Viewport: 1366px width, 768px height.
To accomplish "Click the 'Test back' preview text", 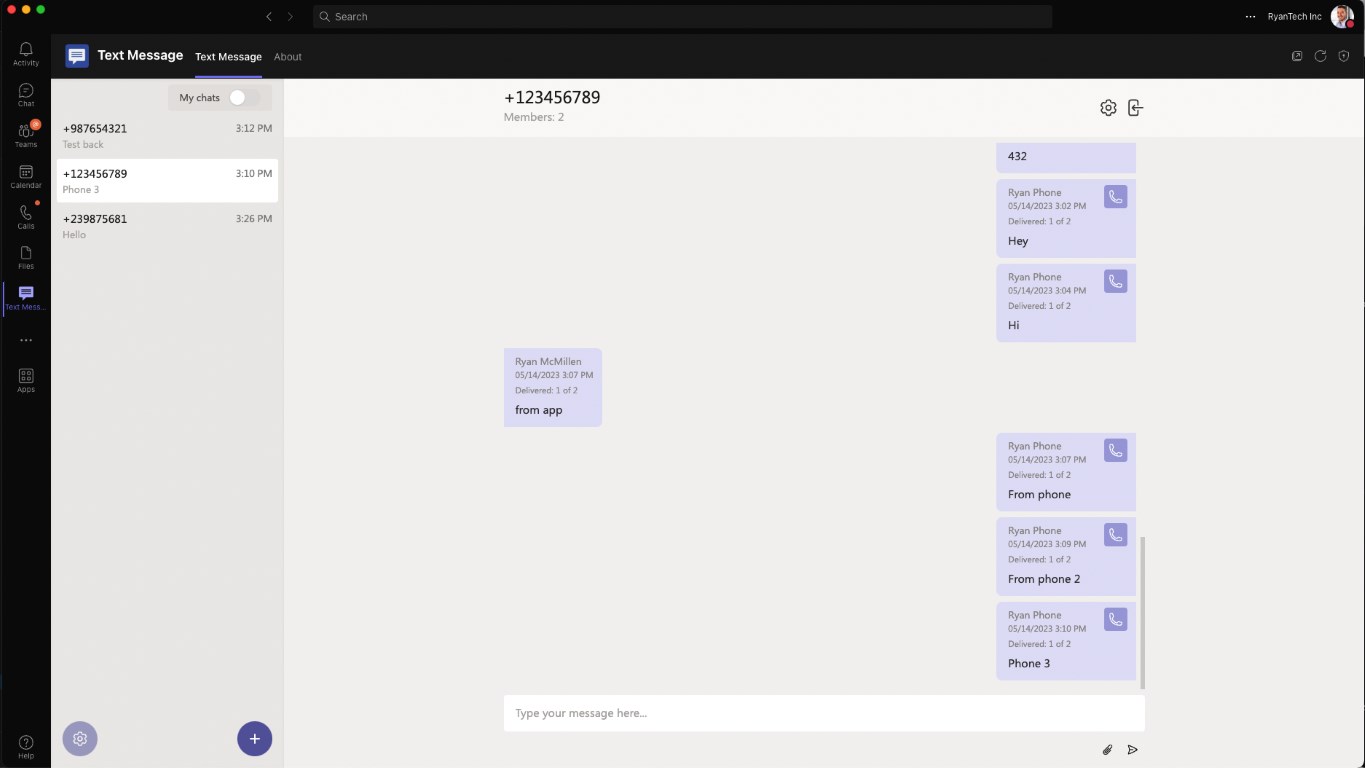I will [83, 145].
